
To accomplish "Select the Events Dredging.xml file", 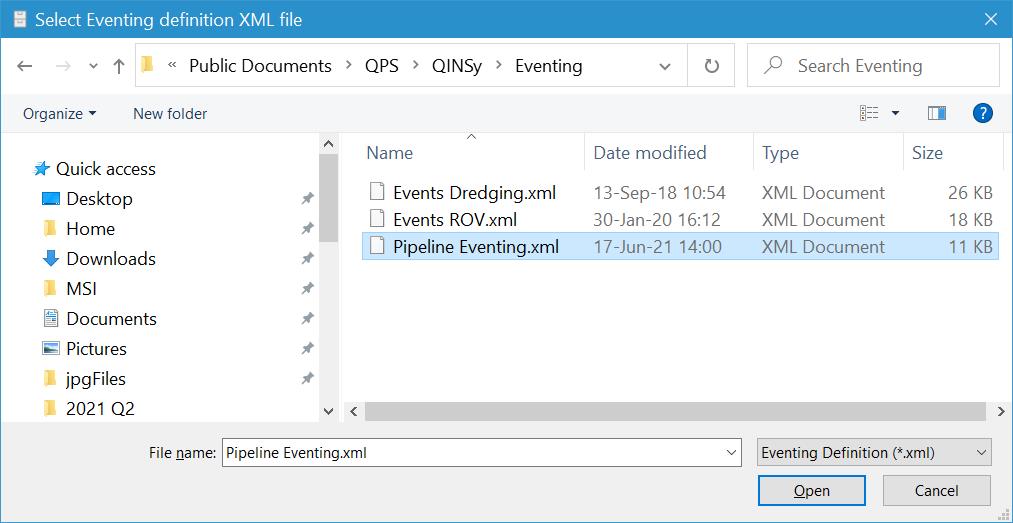I will coord(474,192).
